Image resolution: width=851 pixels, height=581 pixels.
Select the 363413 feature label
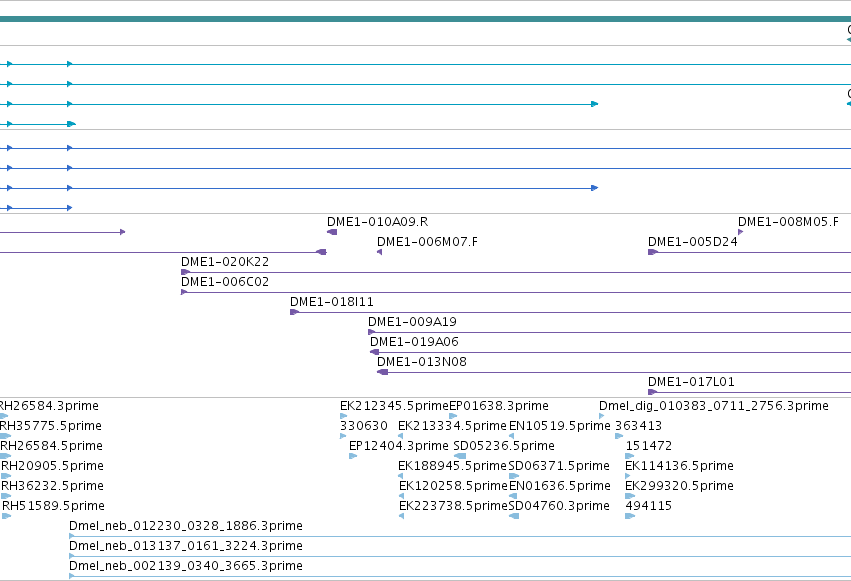[638, 426]
